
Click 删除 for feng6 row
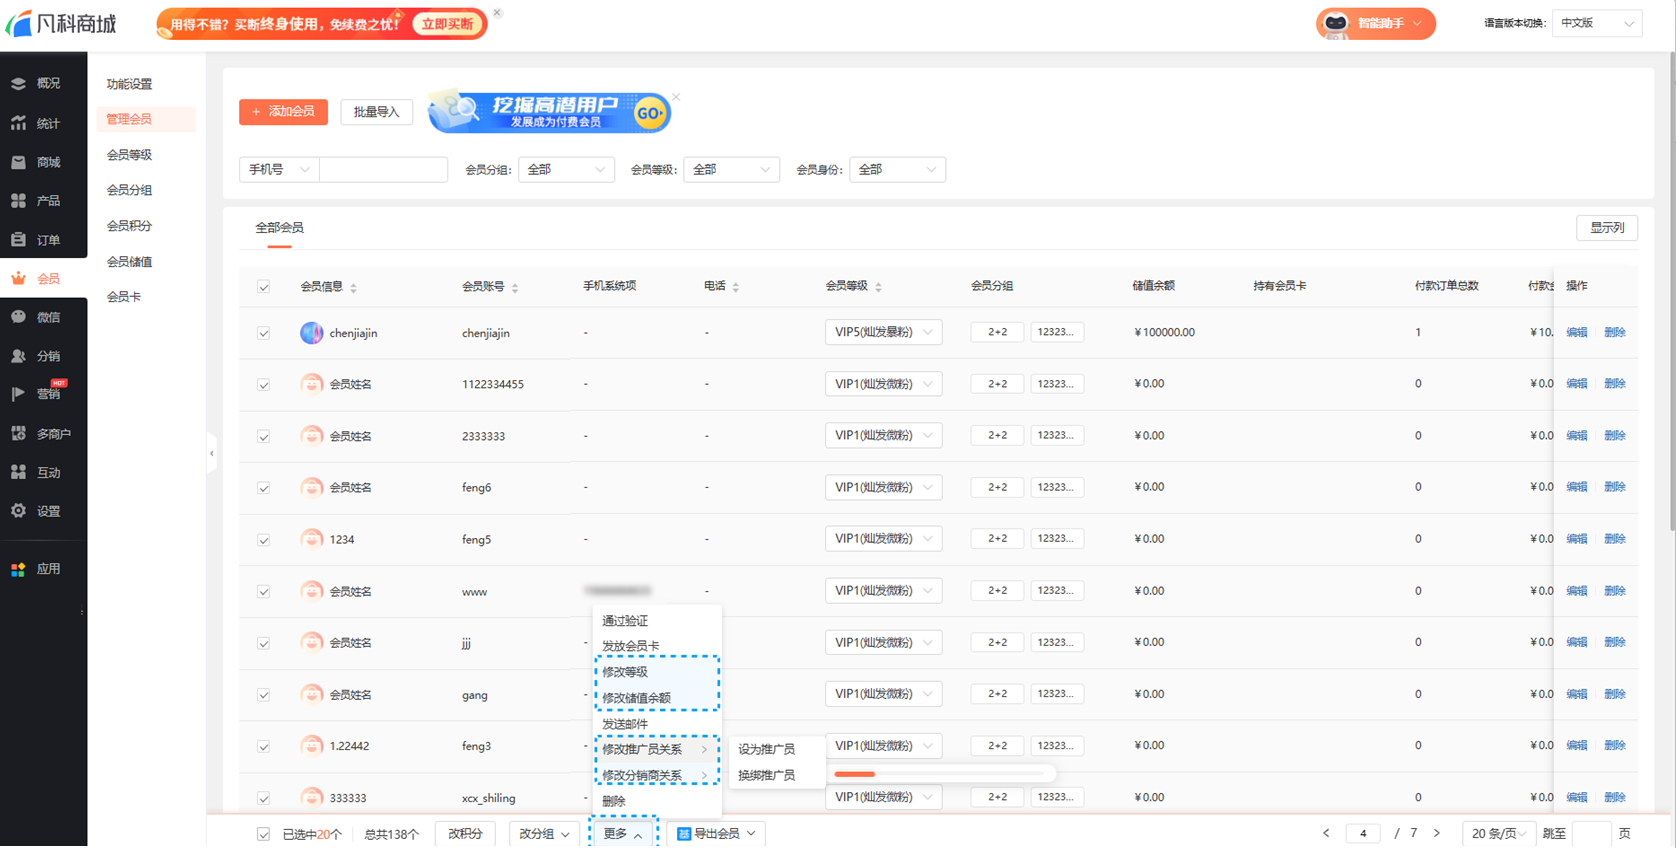click(x=1615, y=487)
